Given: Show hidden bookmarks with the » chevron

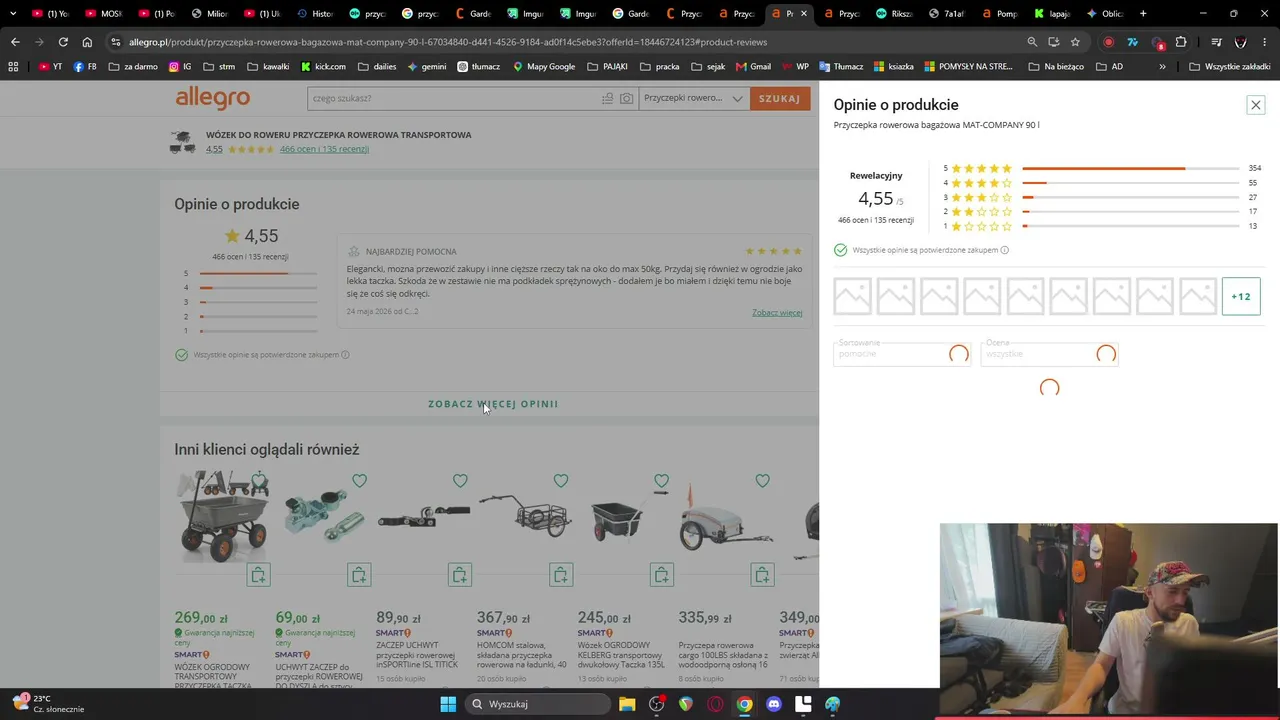Looking at the screenshot, I should (1162, 66).
